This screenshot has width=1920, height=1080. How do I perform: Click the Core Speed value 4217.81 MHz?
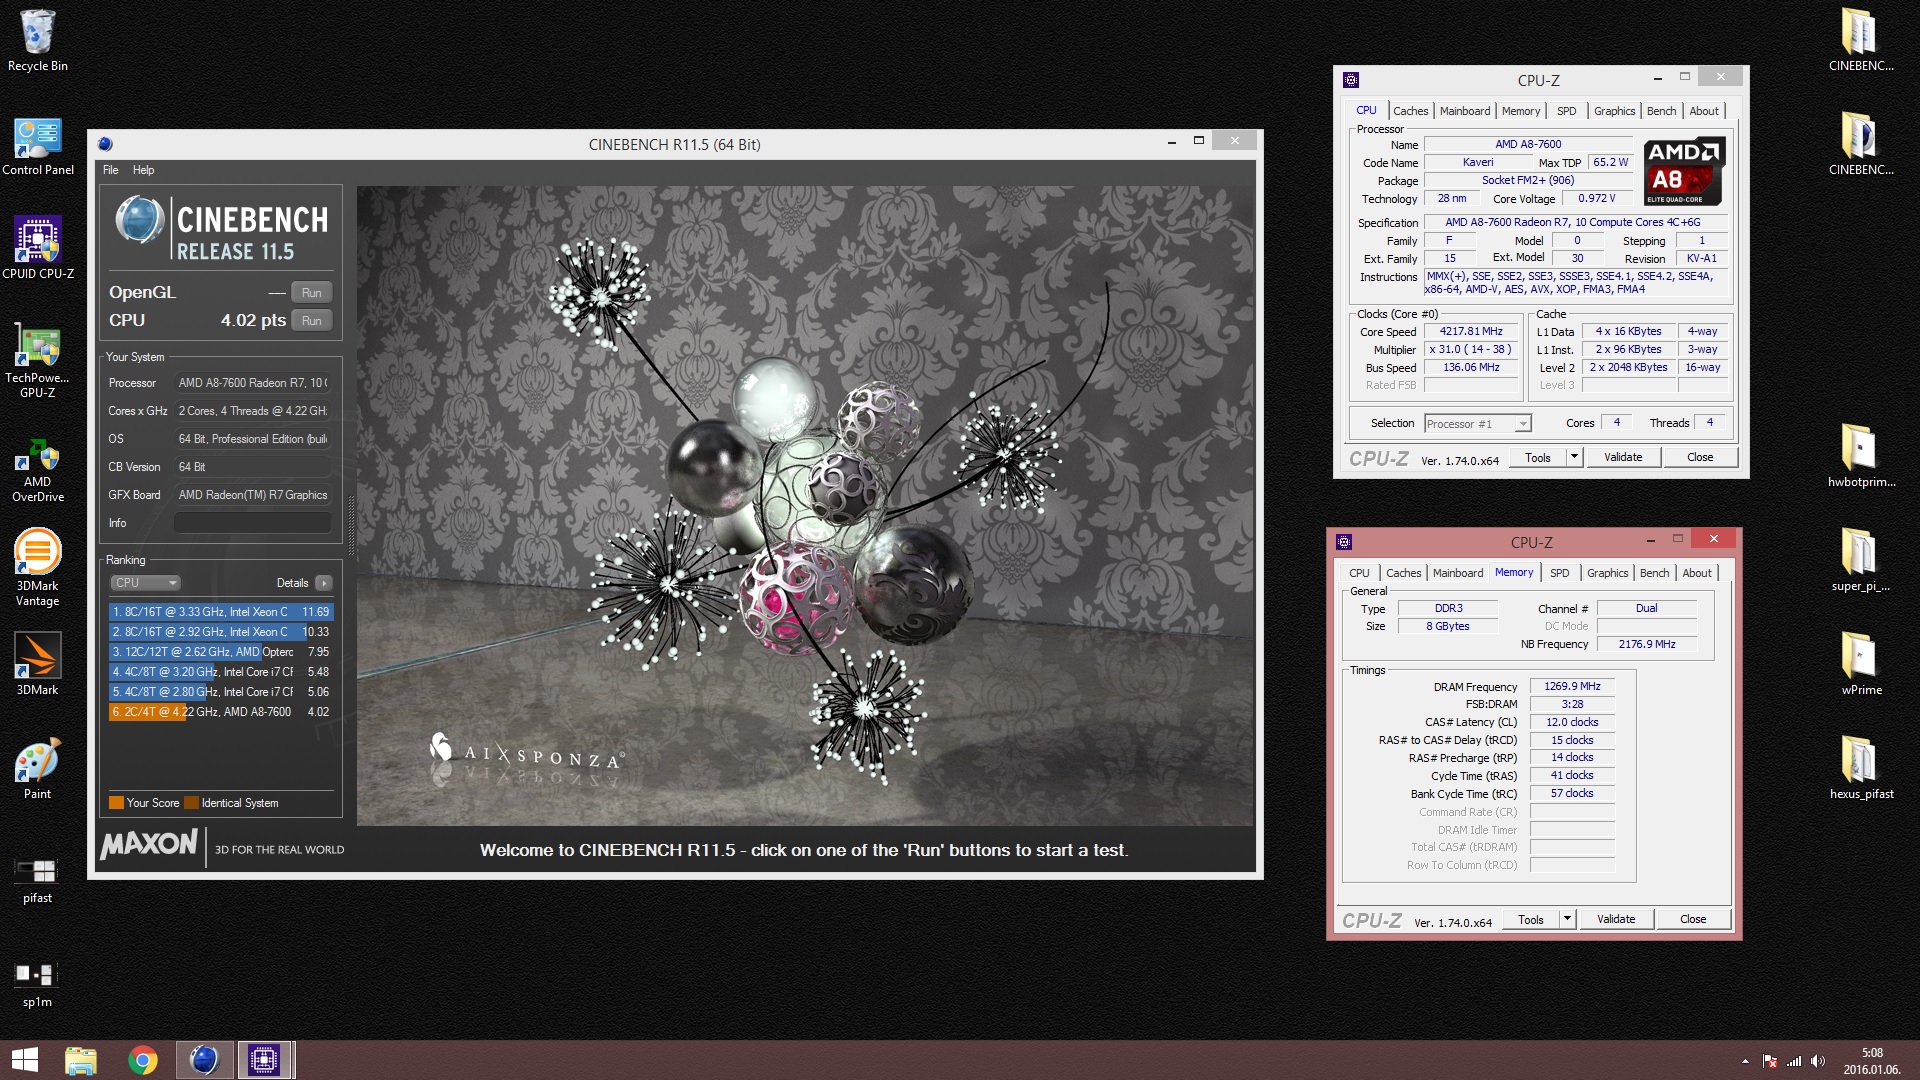tap(1470, 332)
